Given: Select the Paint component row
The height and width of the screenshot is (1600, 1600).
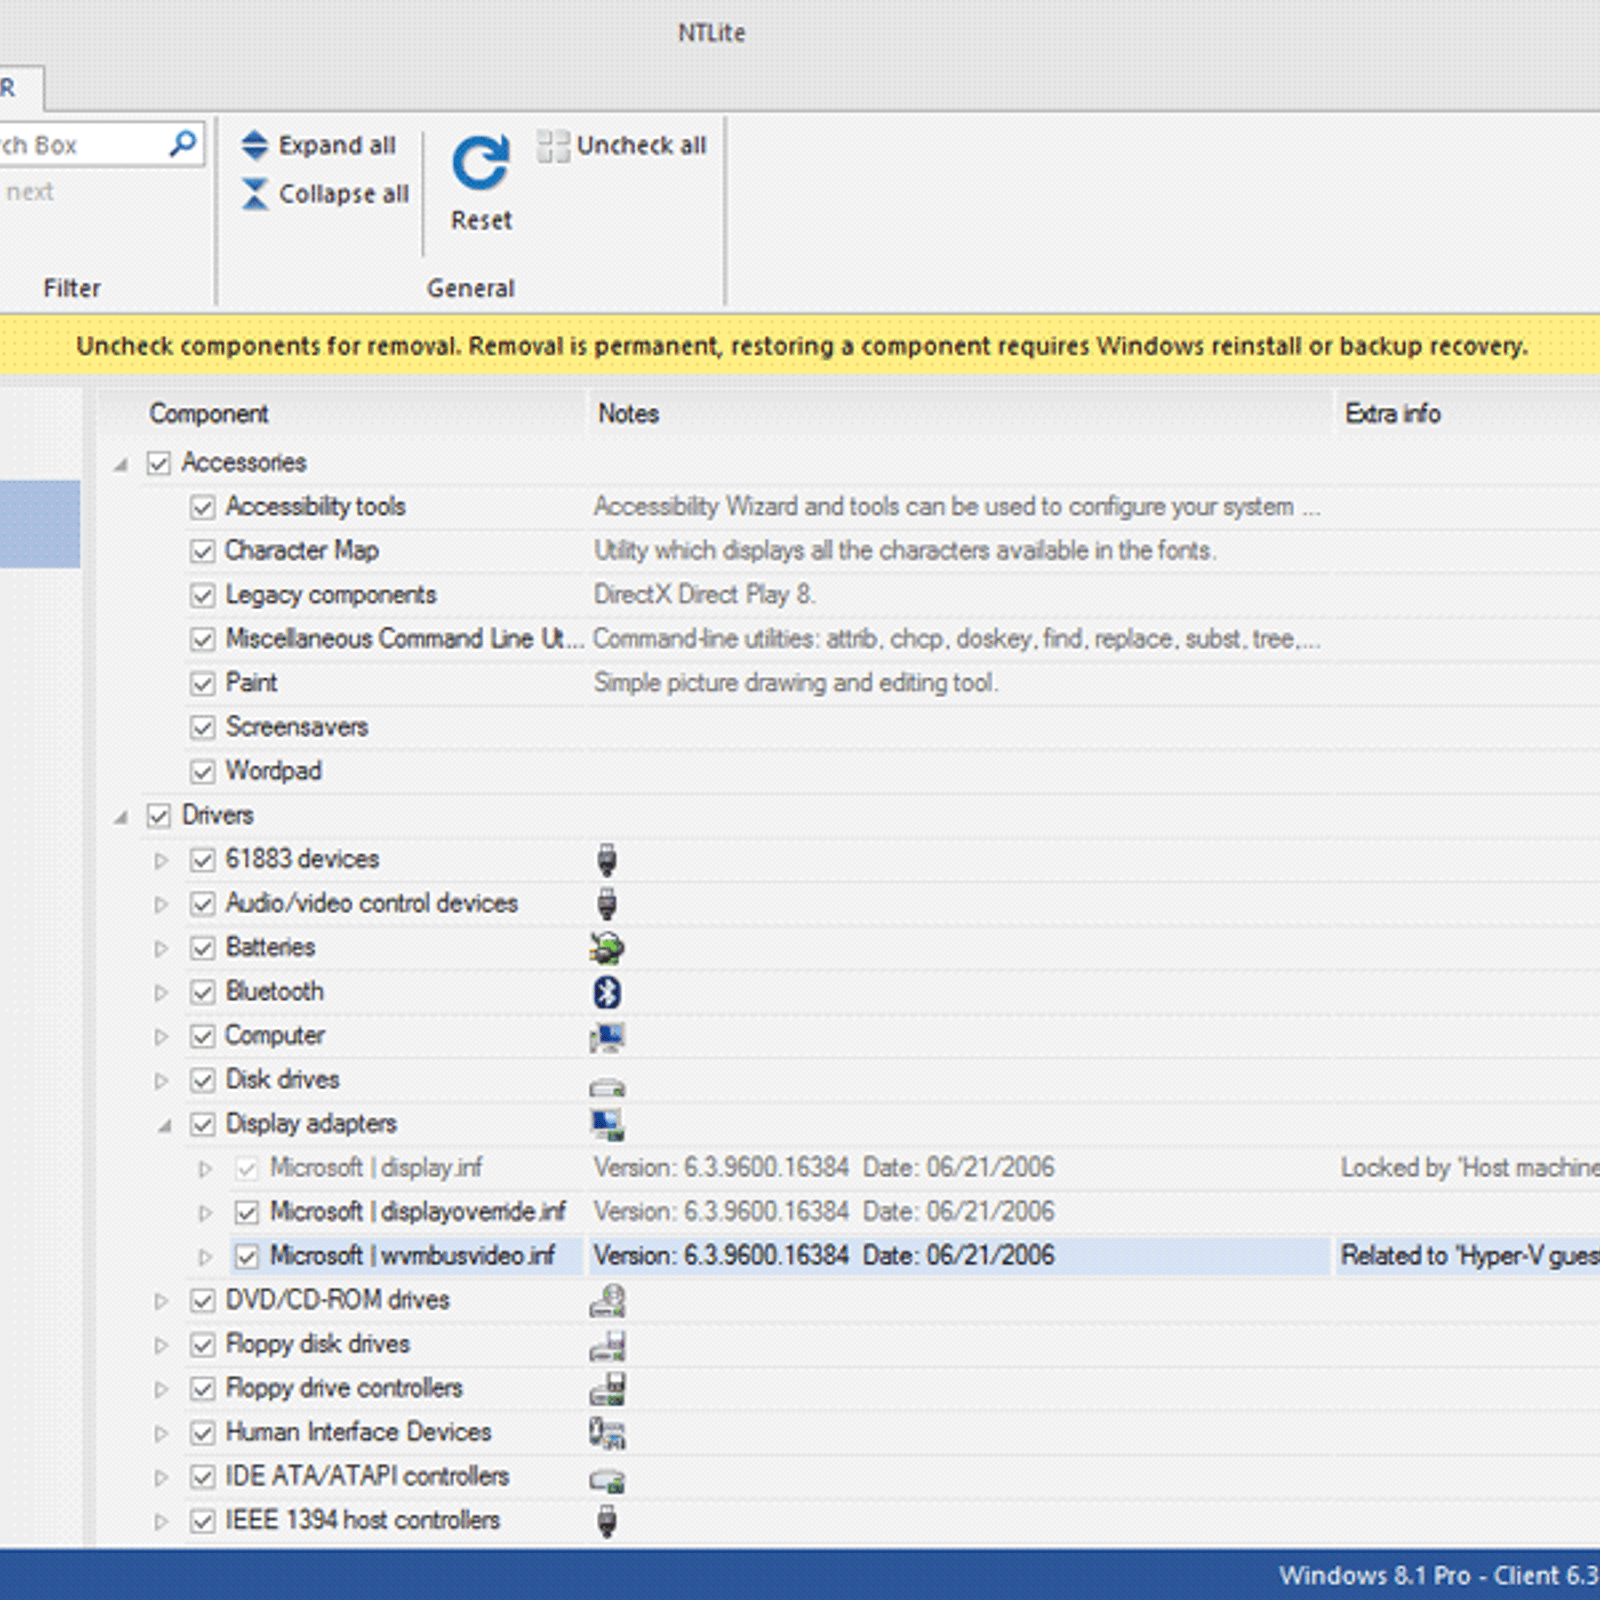Looking at the screenshot, I should (x=892, y=683).
